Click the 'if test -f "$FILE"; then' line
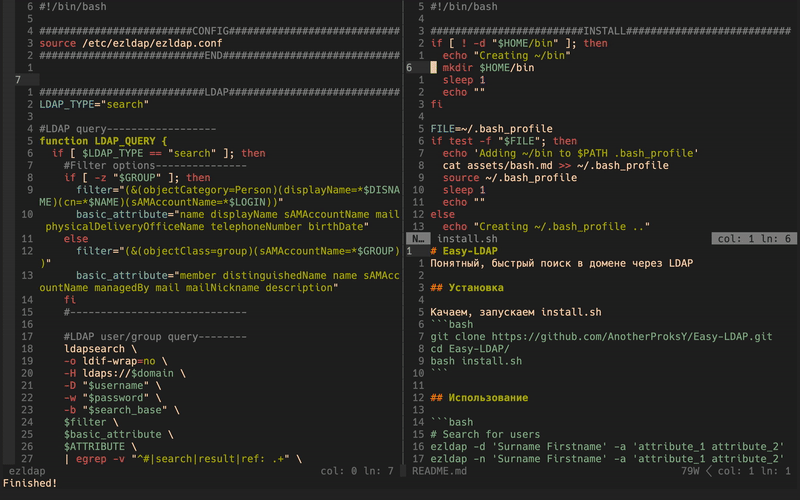The height and width of the screenshot is (500, 800). coord(504,141)
